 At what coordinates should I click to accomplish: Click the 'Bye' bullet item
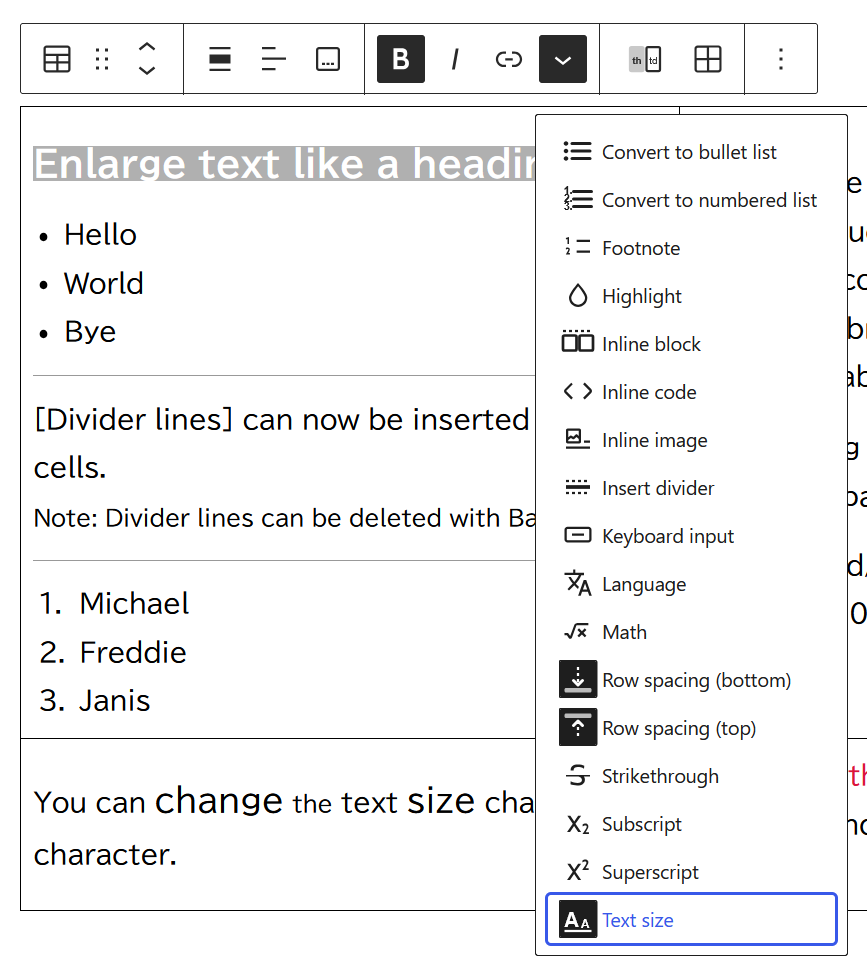[90, 332]
